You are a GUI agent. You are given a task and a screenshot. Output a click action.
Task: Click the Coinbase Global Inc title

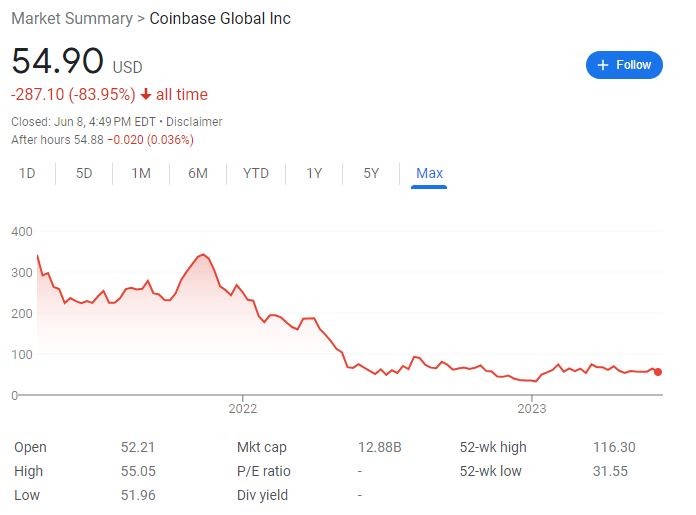point(220,19)
